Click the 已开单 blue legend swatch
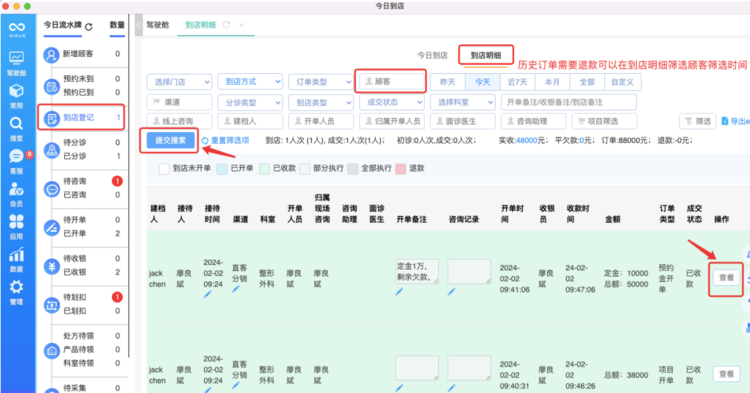The height and width of the screenshot is (393, 750). pos(221,169)
